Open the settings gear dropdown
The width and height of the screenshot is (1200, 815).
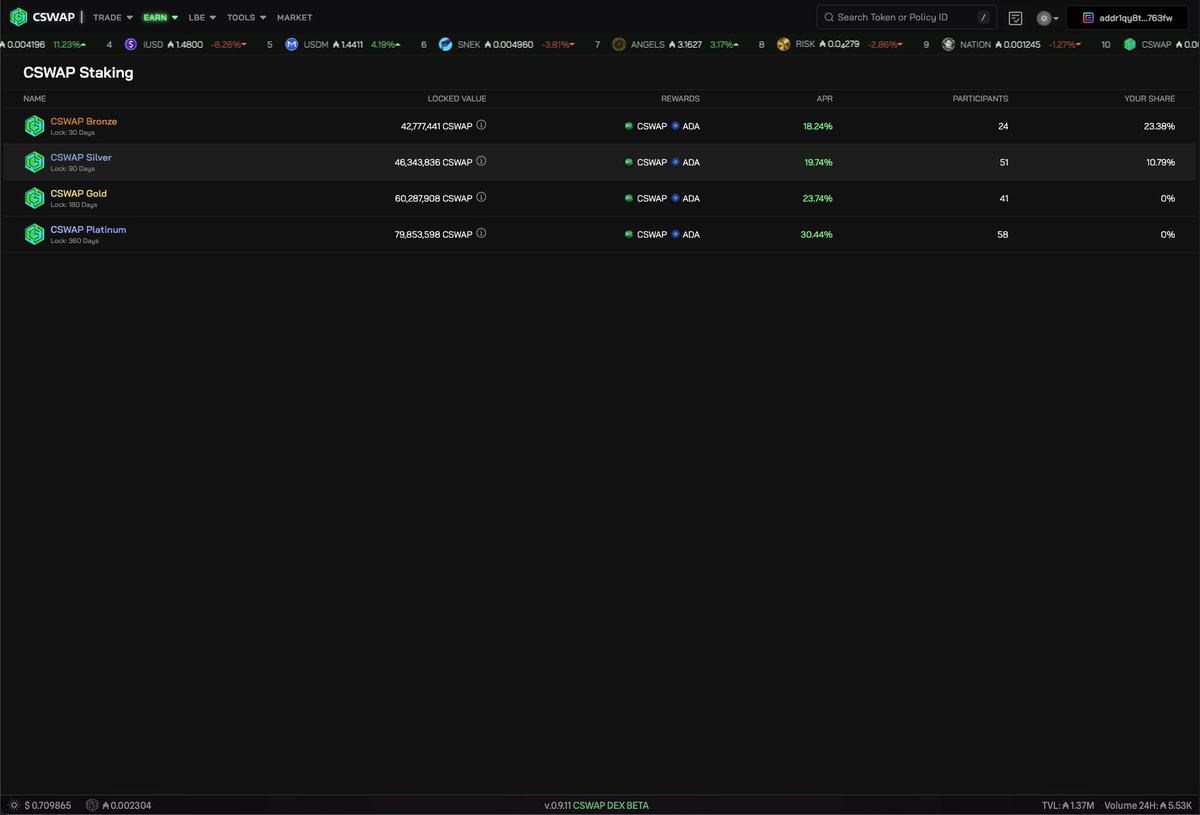[1047, 18]
